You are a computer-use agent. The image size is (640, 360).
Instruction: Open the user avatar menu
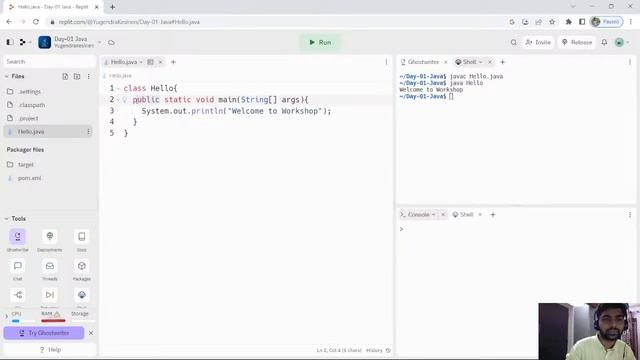tap(622, 42)
